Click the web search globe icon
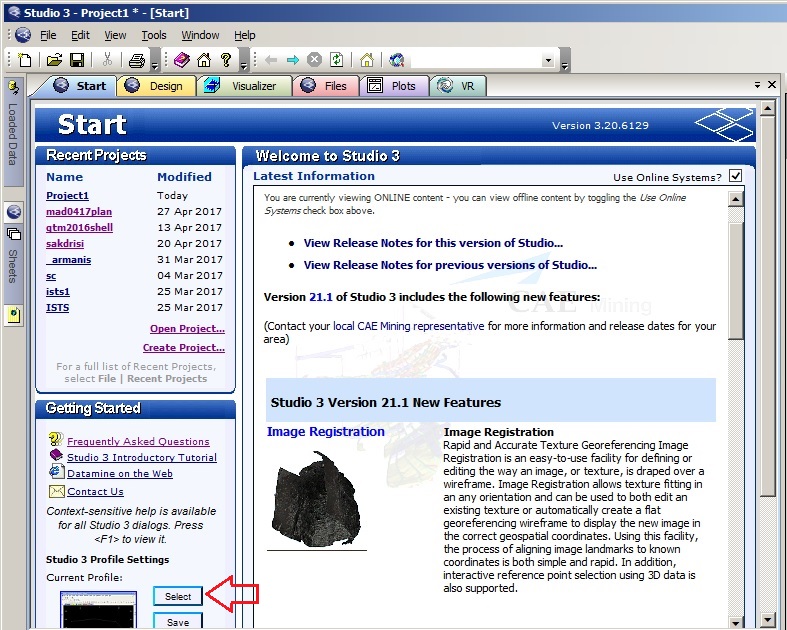 [397, 60]
